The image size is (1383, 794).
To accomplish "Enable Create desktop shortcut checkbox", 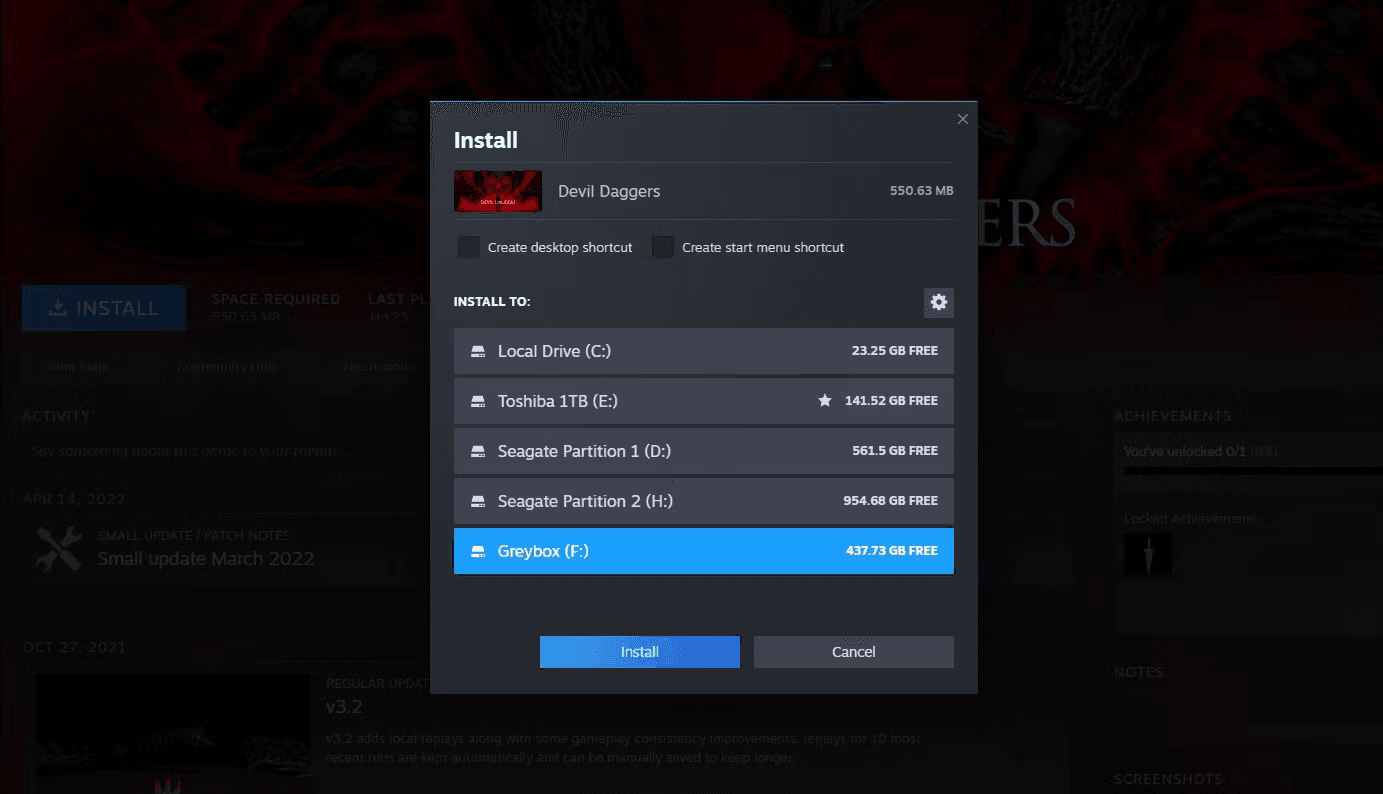I will (x=469, y=247).
